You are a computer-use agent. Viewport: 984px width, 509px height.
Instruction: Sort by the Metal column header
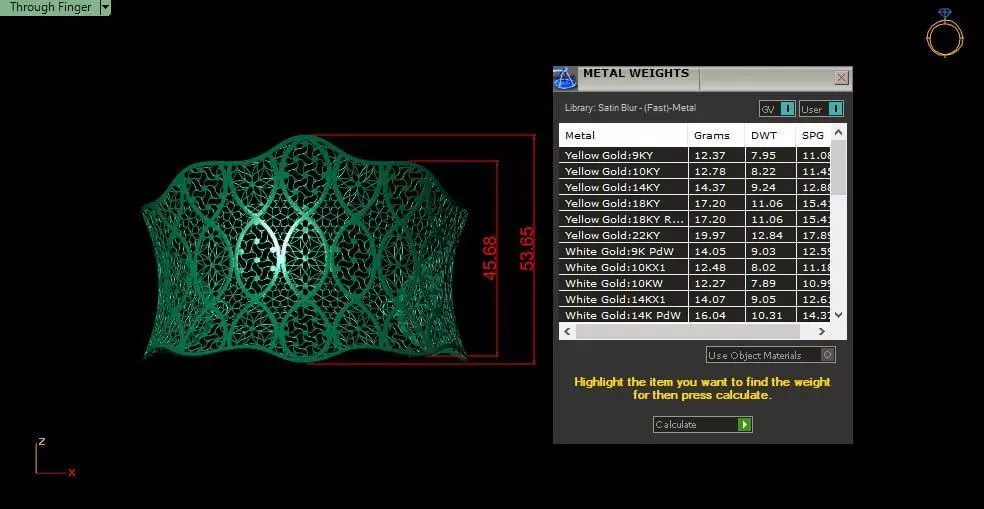tap(624, 136)
